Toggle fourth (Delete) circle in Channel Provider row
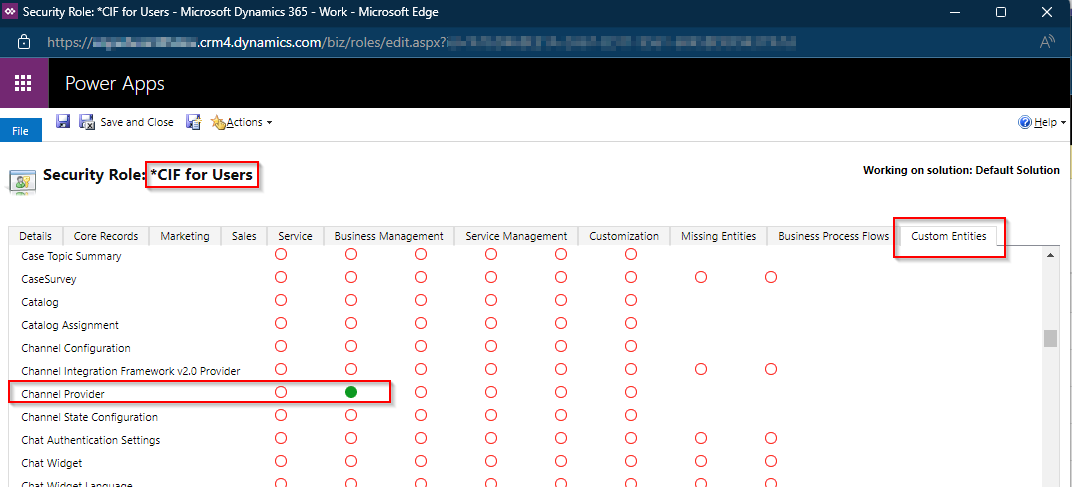1072x487 pixels. pos(491,392)
